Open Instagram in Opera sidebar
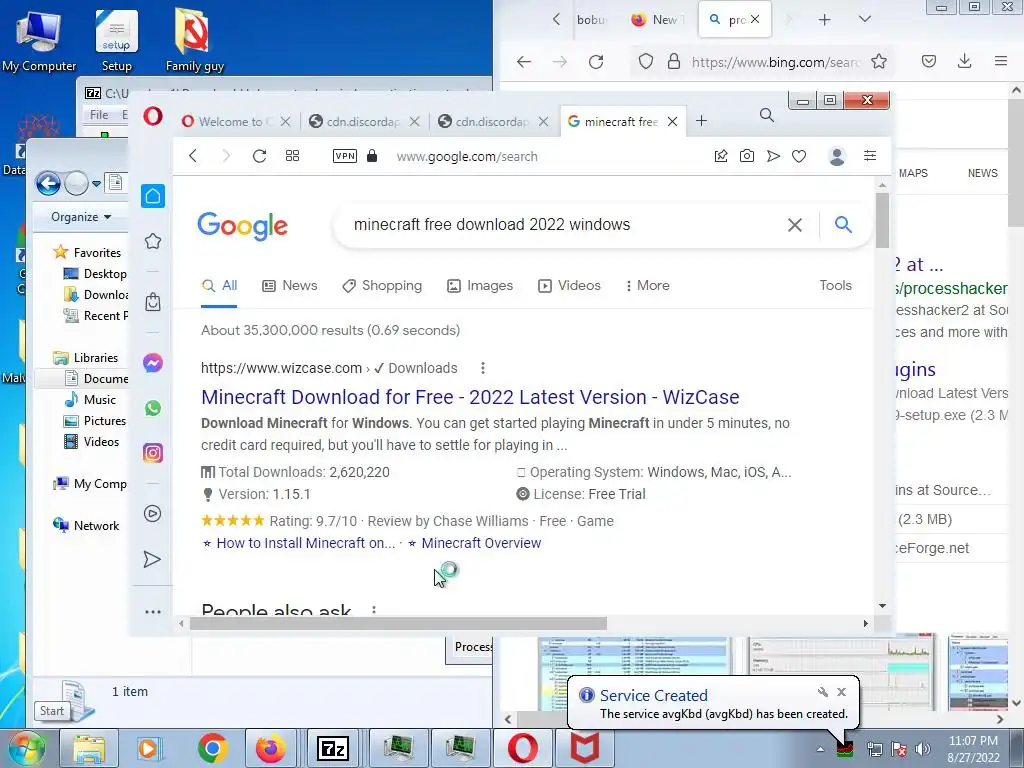Image resolution: width=1024 pixels, height=768 pixels. (153, 453)
